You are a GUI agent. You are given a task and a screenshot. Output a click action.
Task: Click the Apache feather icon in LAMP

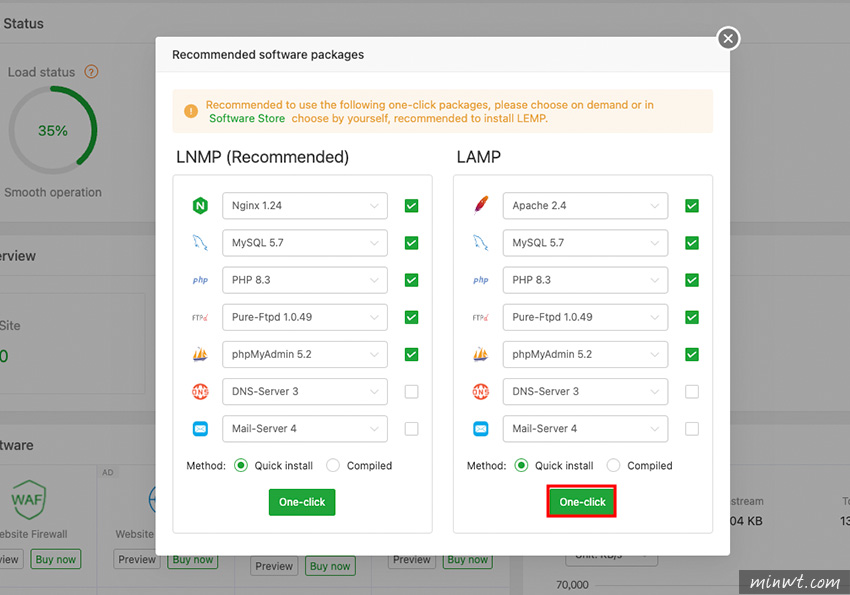[481, 206]
